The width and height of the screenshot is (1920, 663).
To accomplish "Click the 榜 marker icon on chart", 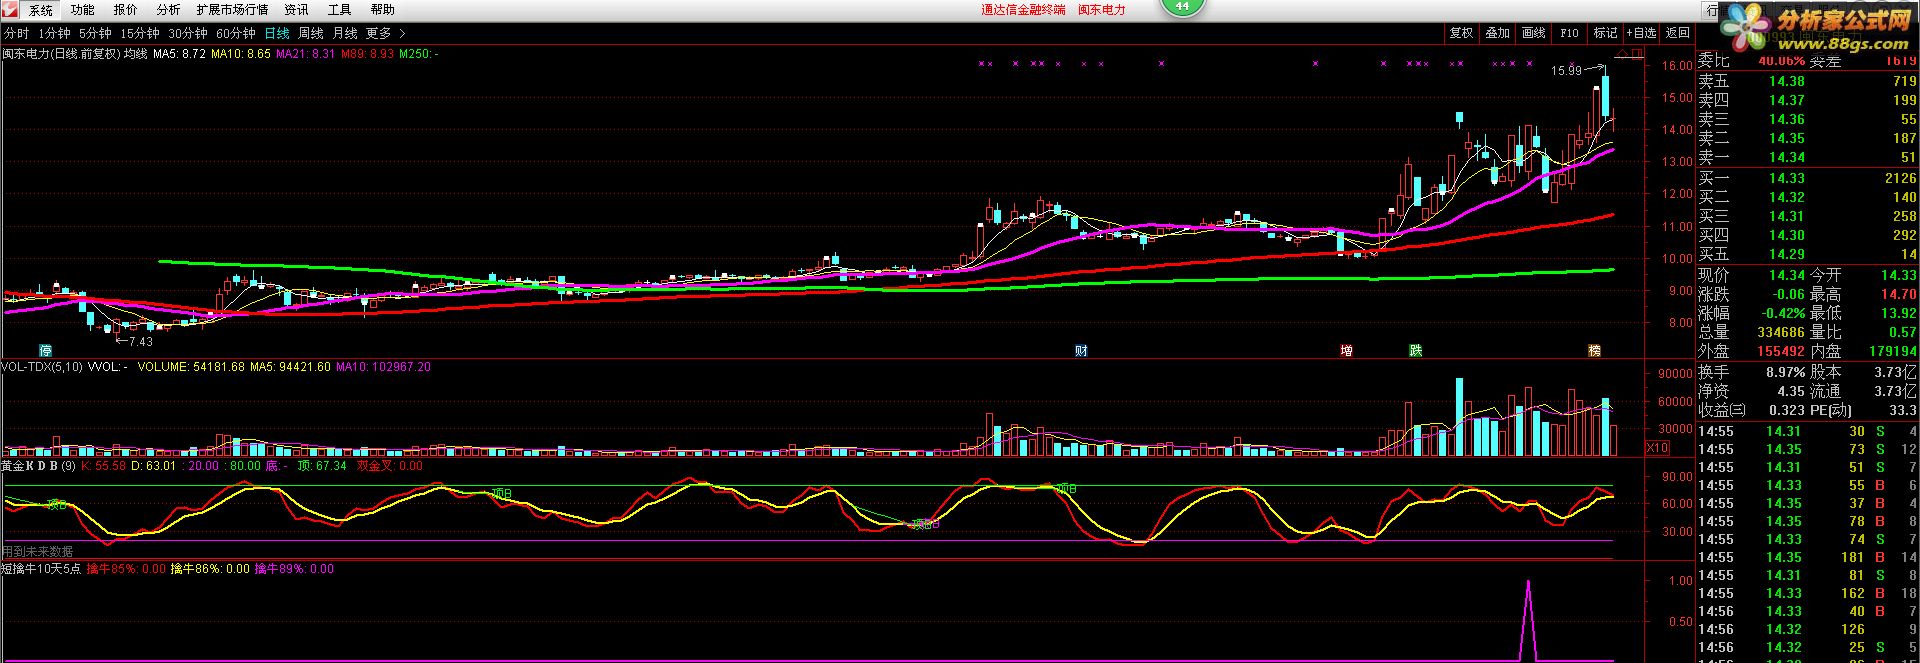I will 1594,351.
